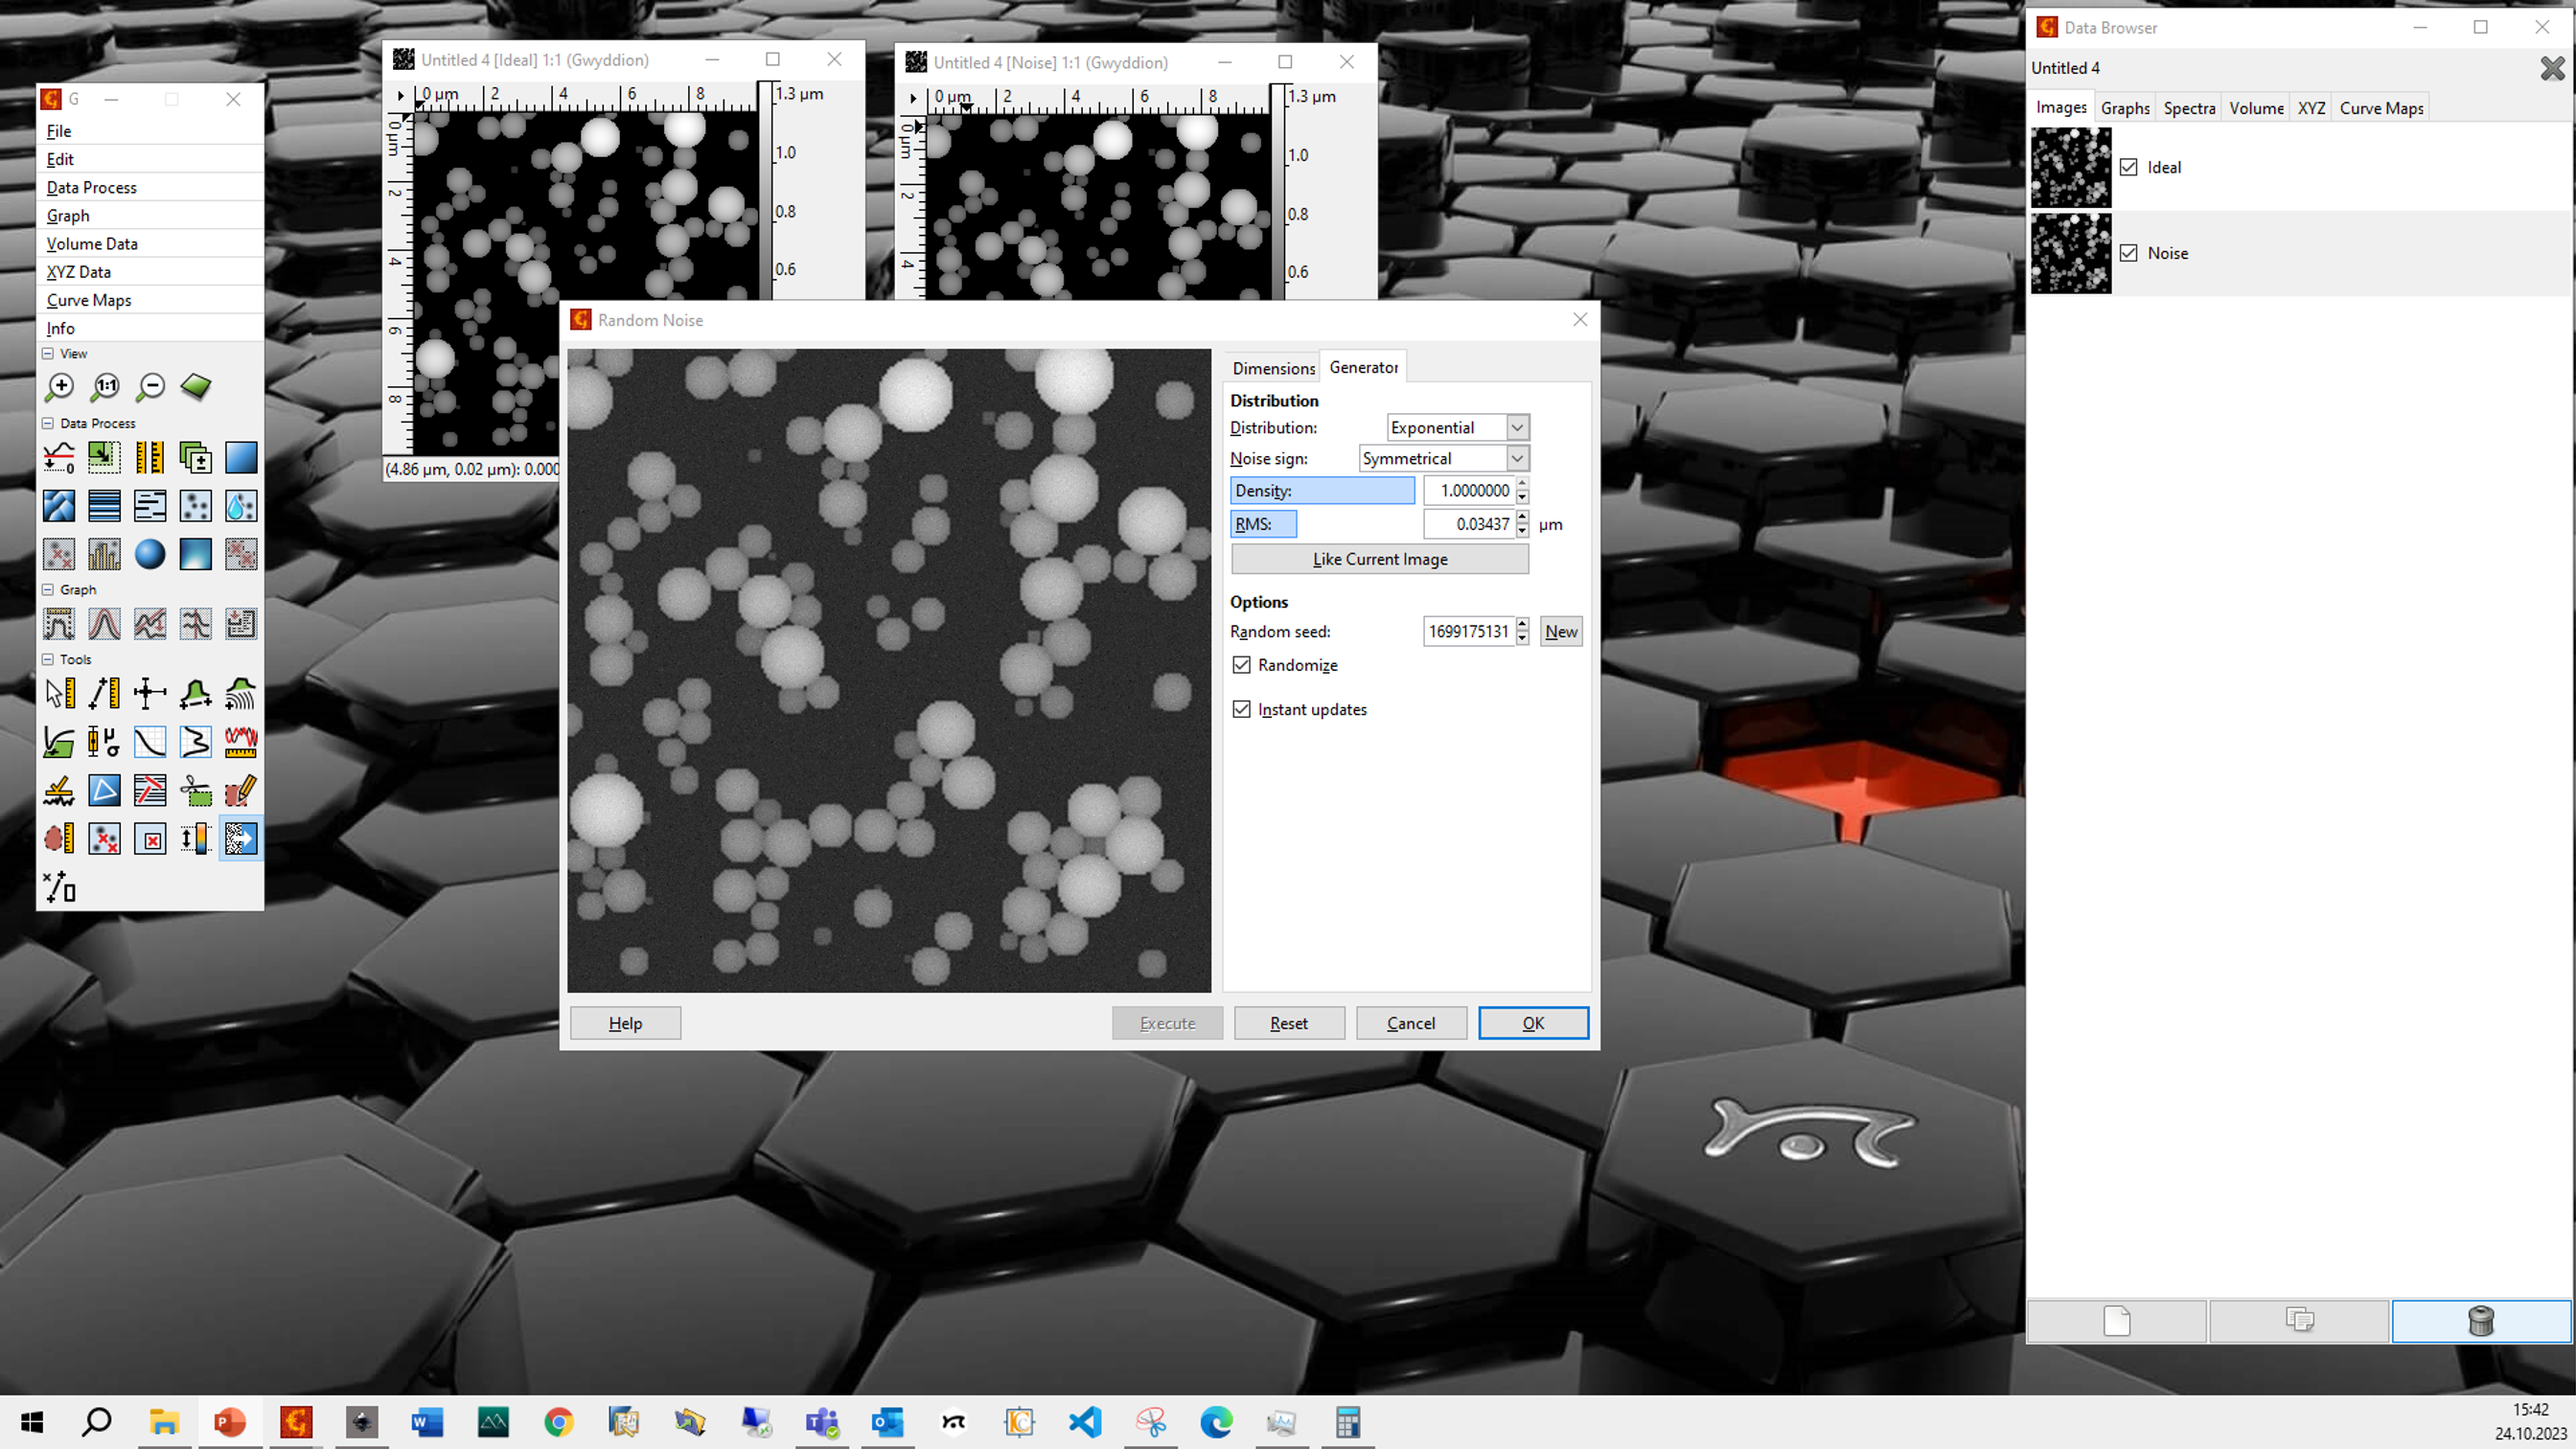Open the Volume Data menu
The height and width of the screenshot is (1449, 2576).
pos(92,244)
